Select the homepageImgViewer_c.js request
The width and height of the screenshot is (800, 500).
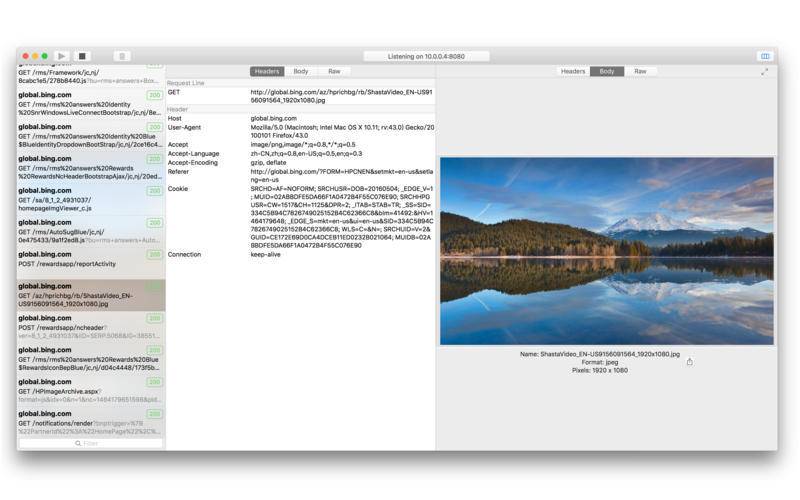91,199
